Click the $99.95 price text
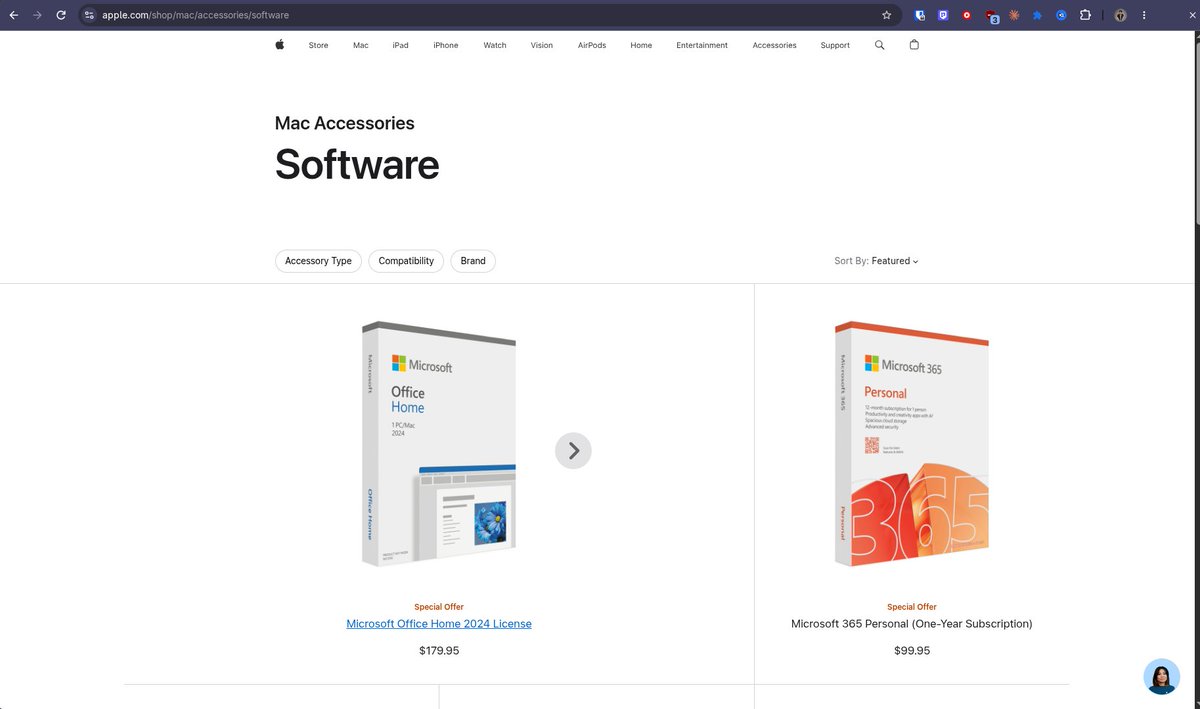 point(912,651)
